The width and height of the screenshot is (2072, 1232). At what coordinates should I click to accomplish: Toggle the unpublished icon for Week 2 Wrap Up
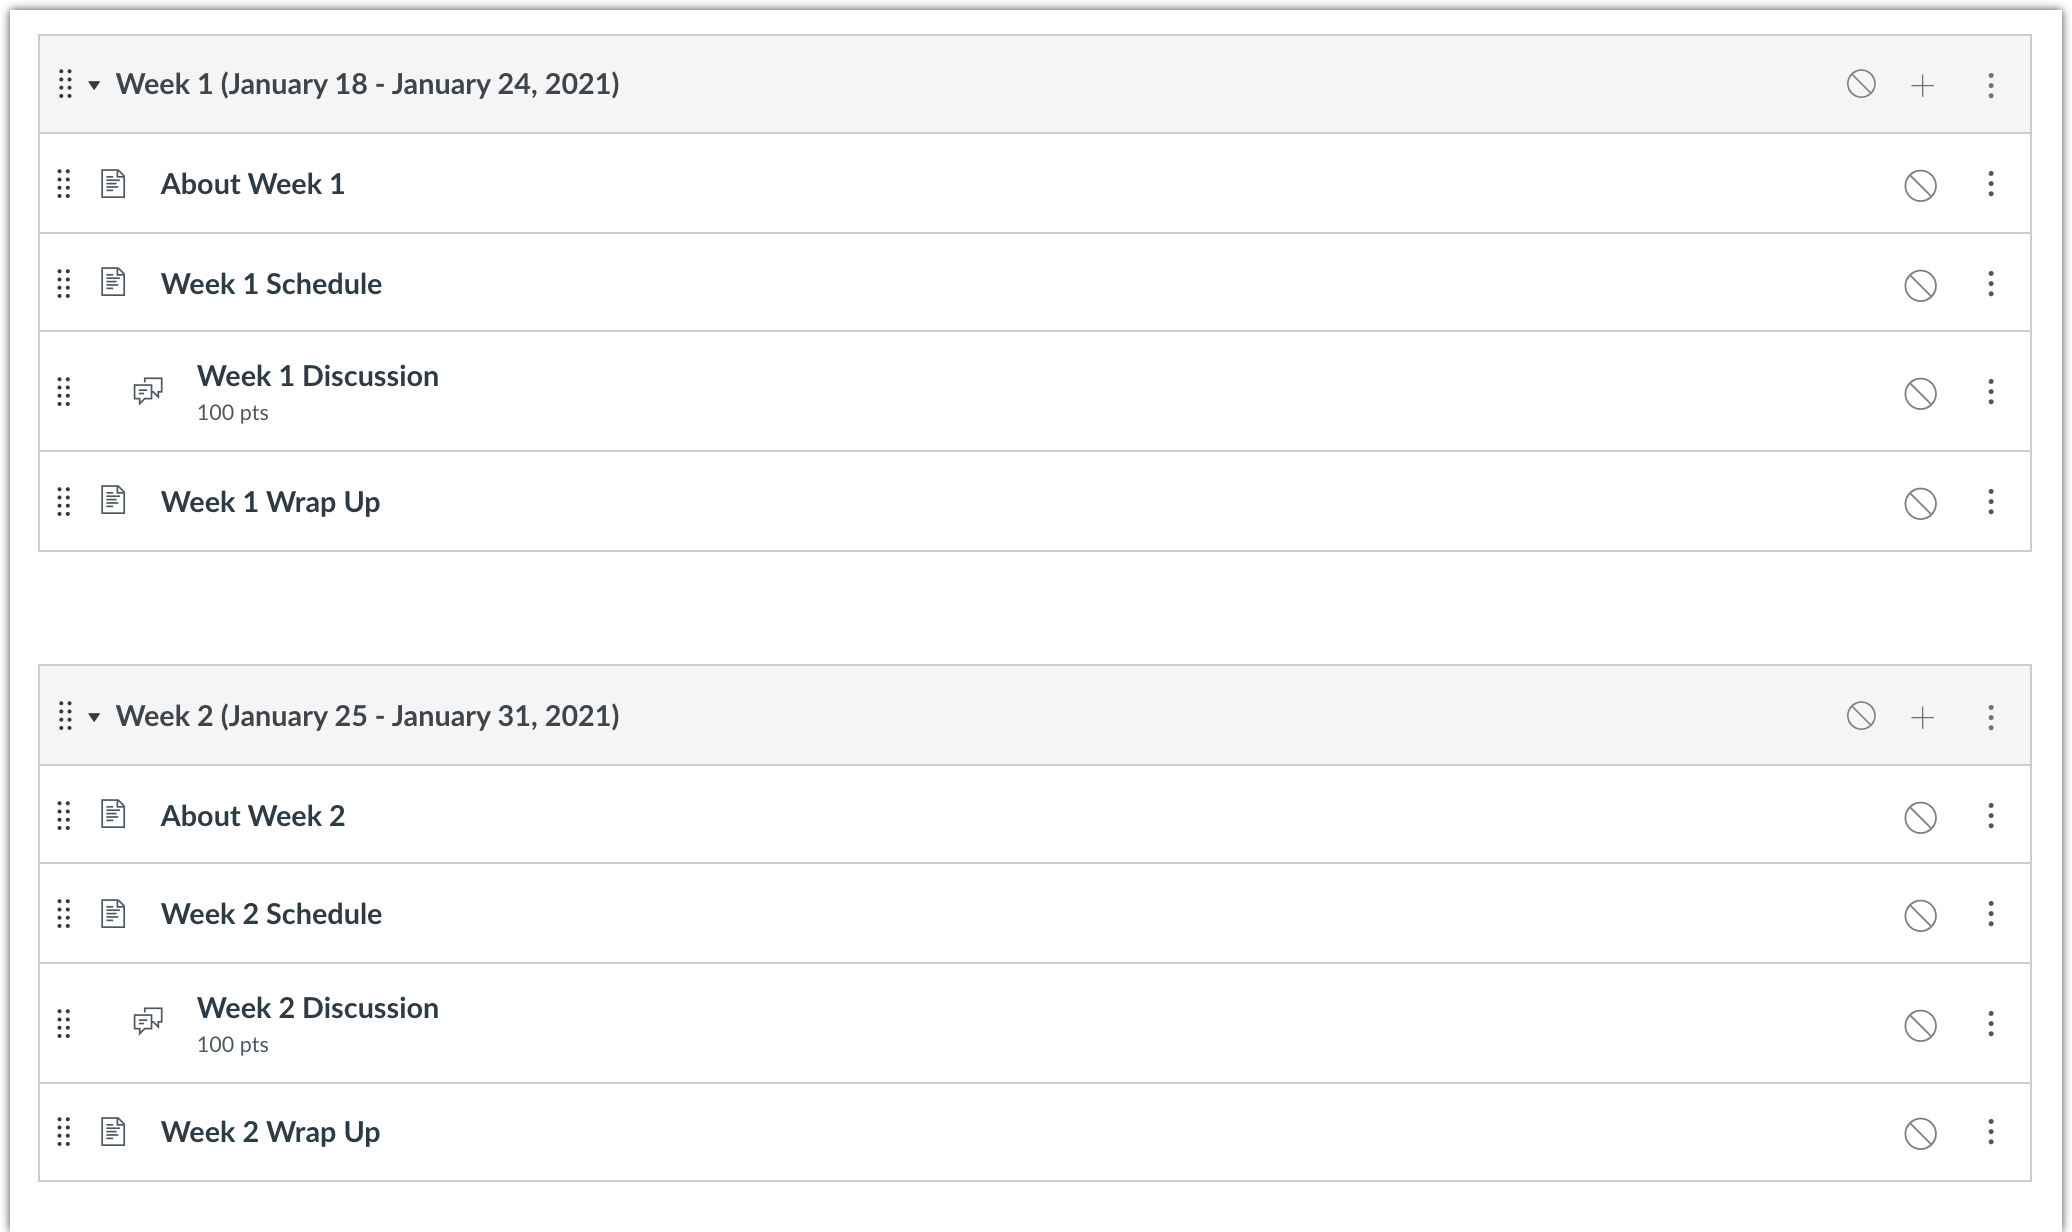pos(1919,1133)
